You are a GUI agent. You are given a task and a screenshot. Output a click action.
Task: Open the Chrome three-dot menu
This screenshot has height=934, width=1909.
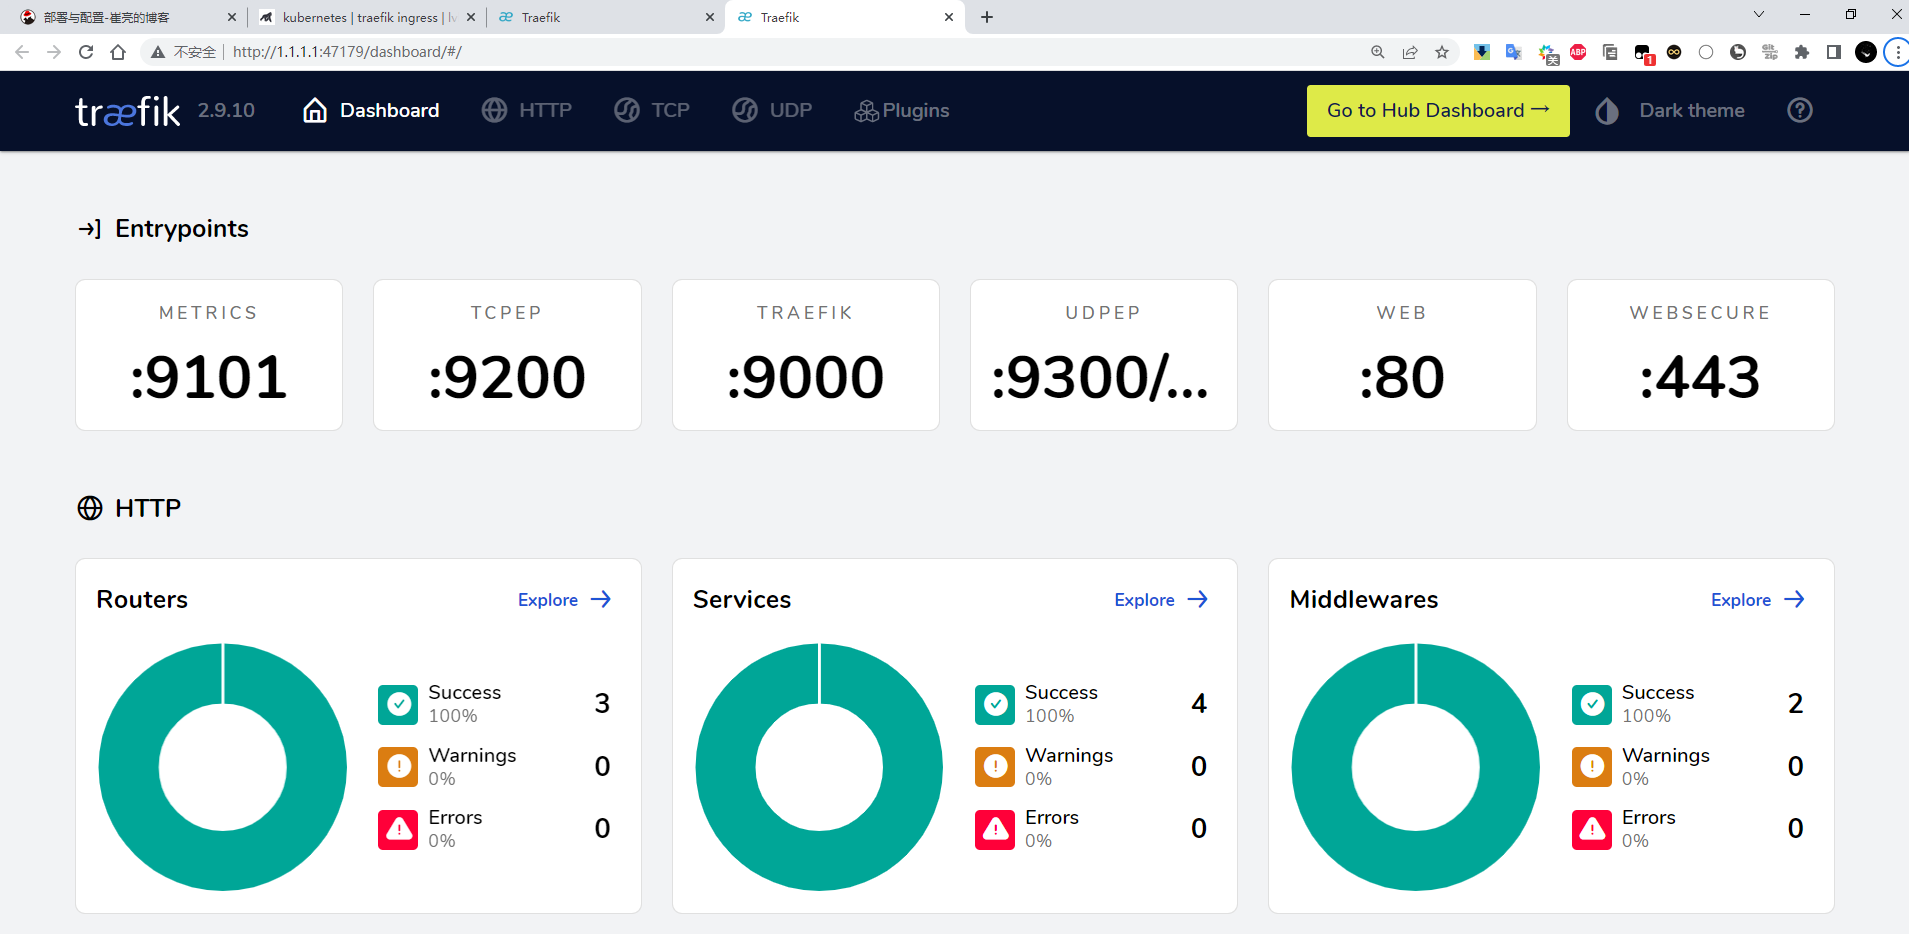click(x=1897, y=52)
